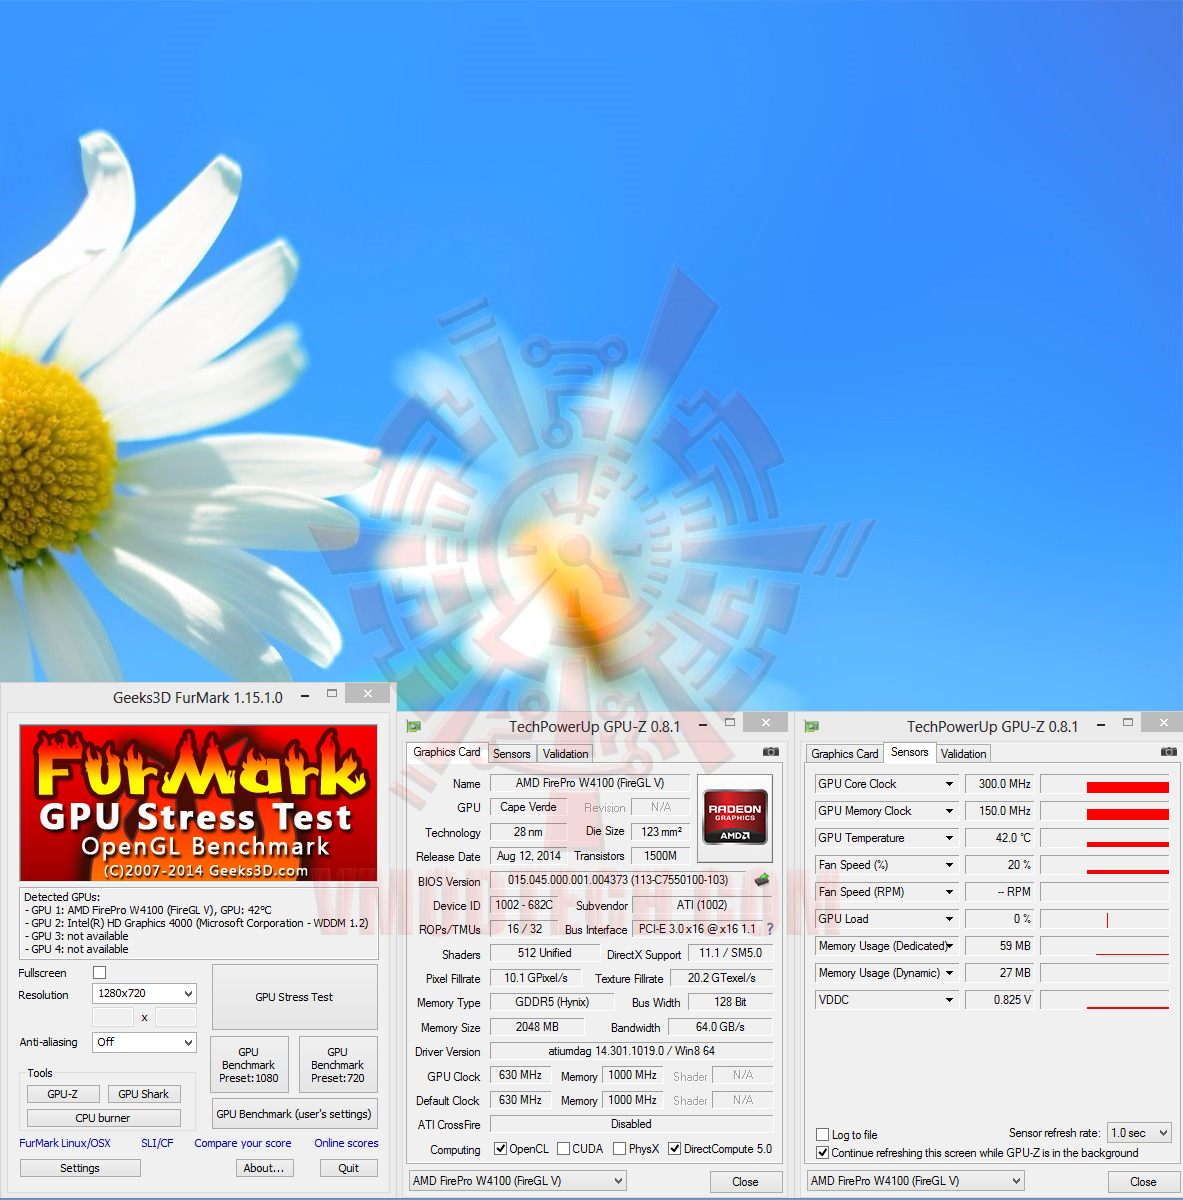
Task: Switch to Sensors tab in left GPU-Z window
Action: tap(512, 754)
